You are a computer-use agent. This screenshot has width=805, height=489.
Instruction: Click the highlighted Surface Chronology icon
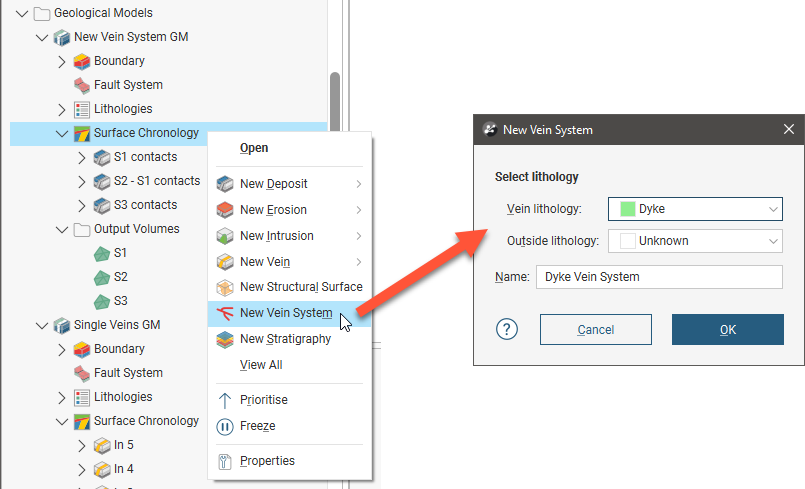click(x=82, y=134)
